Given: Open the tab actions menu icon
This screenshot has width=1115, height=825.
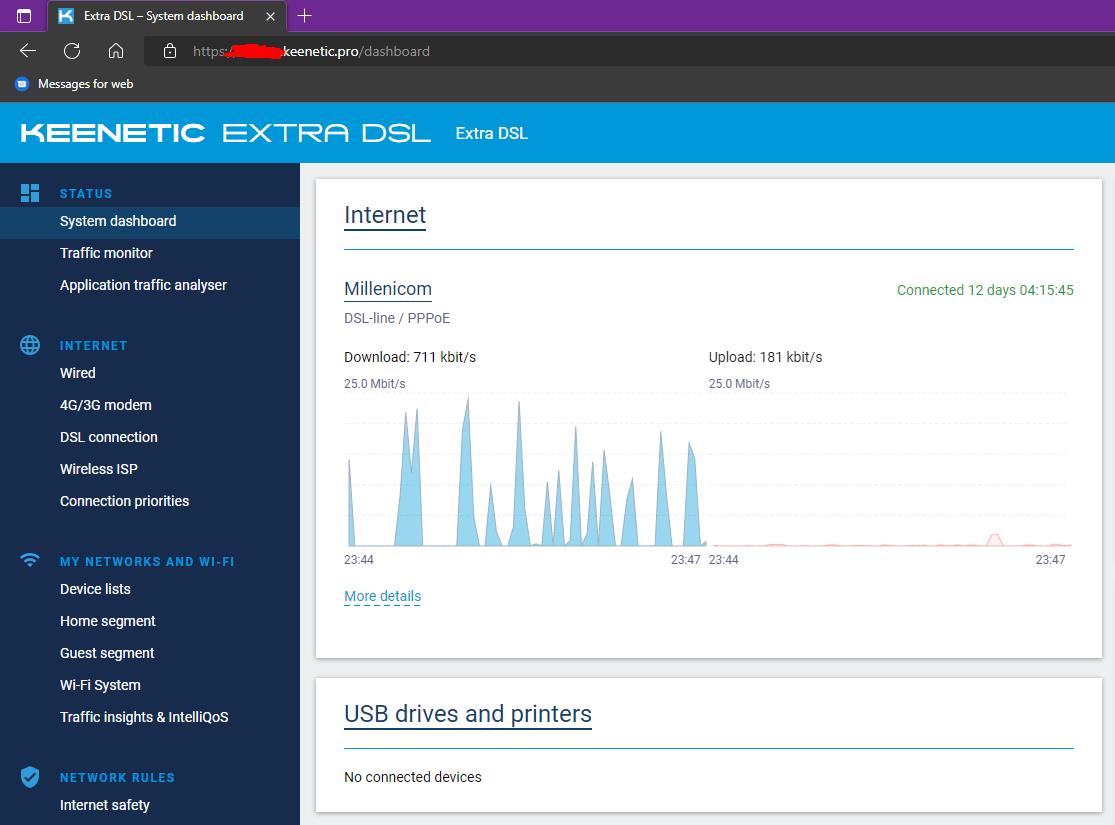Looking at the screenshot, I should [x=24, y=16].
